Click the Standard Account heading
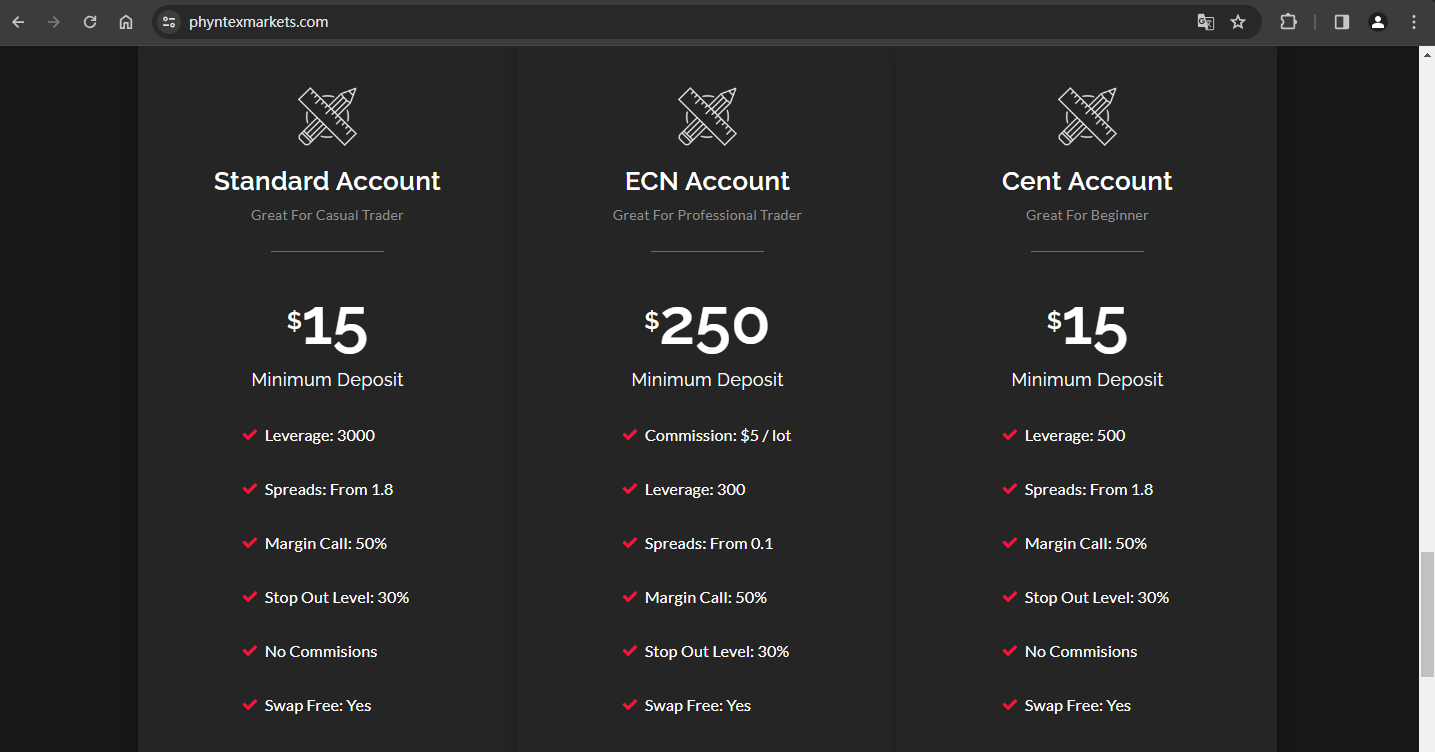The width and height of the screenshot is (1435, 752). pyautogui.click(x=327, y=181)
